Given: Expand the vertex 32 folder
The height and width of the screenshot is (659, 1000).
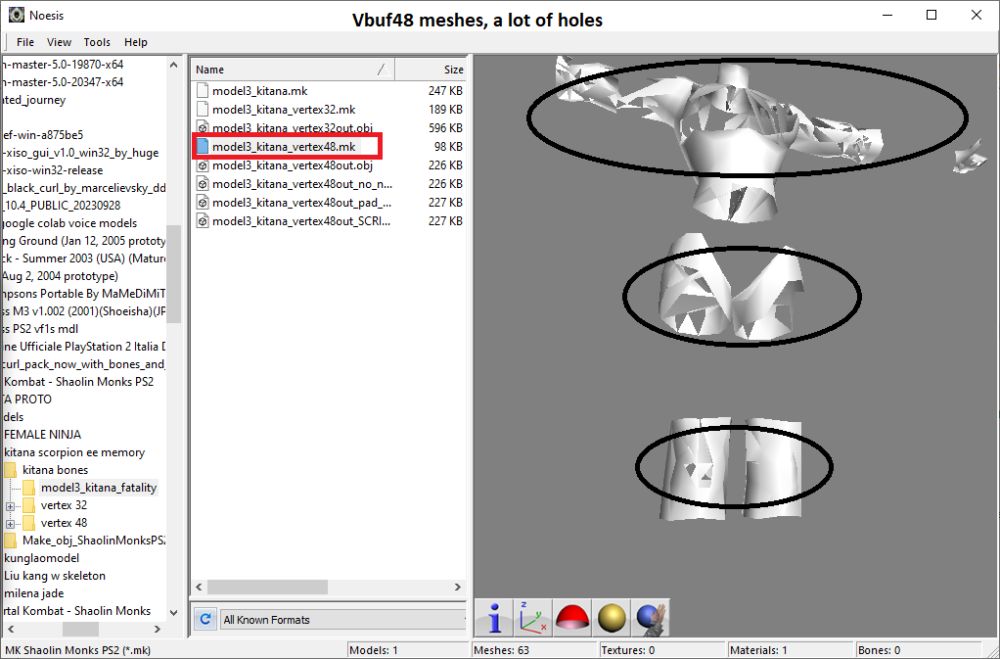Looking at the screenshot, I should coord(11,506).
